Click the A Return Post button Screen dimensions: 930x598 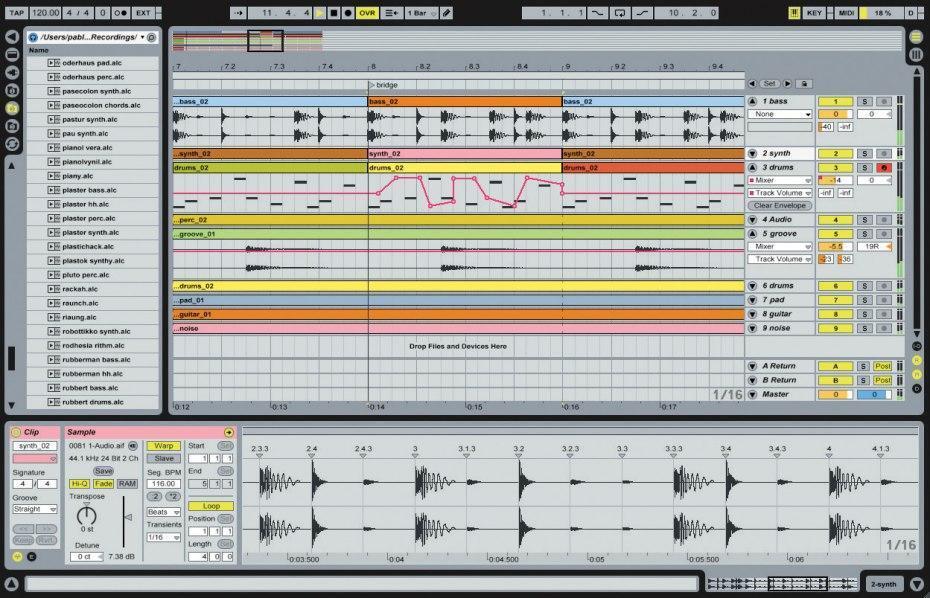tap(883, 366)
